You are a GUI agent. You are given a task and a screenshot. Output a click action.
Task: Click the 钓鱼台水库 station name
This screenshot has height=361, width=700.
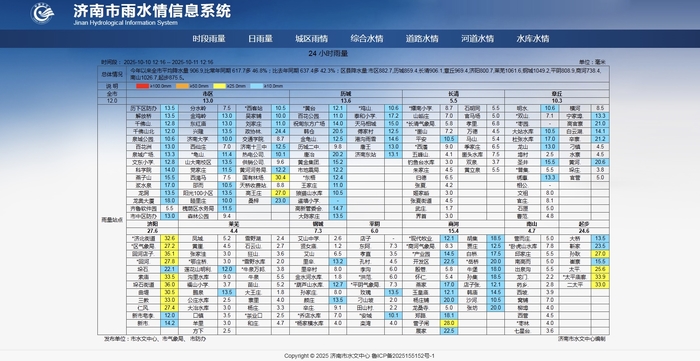tap(421, 162)
